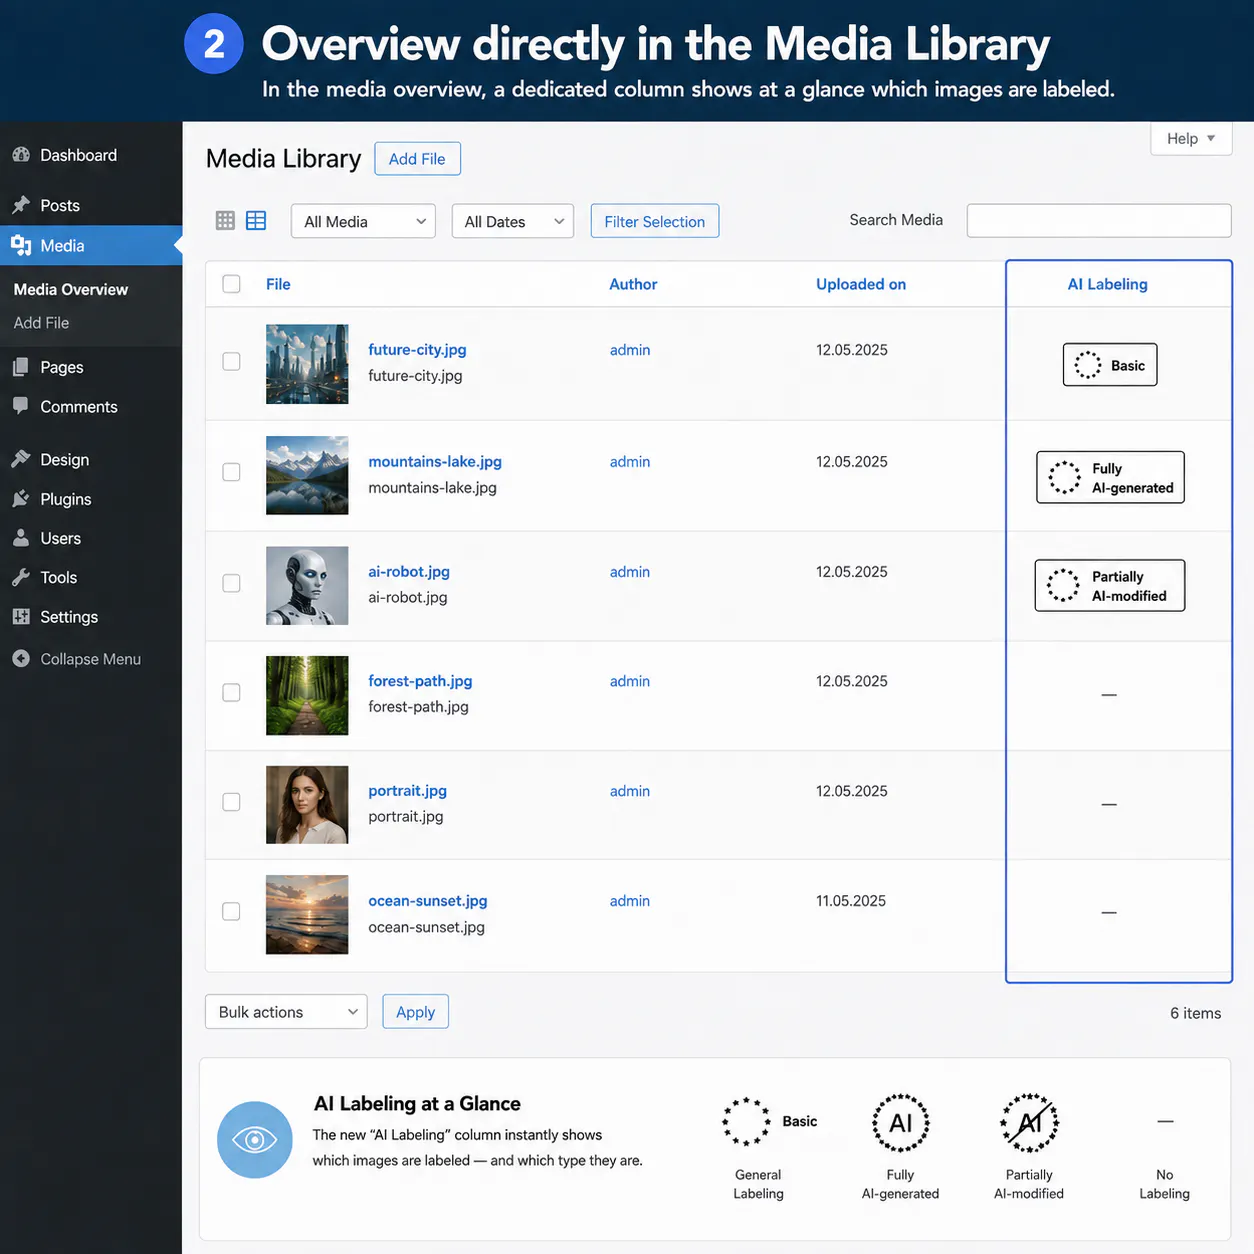Check the forest-path.jpg row checkbox

point(231,692)
